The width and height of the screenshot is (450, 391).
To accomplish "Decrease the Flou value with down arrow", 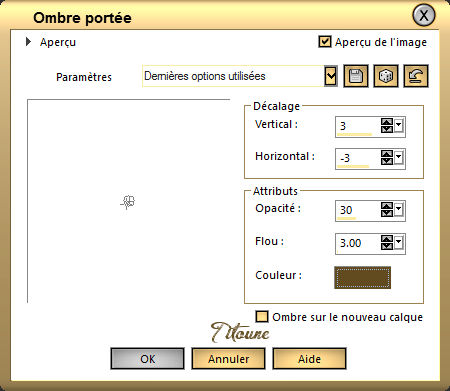I will tap(387, 246).
